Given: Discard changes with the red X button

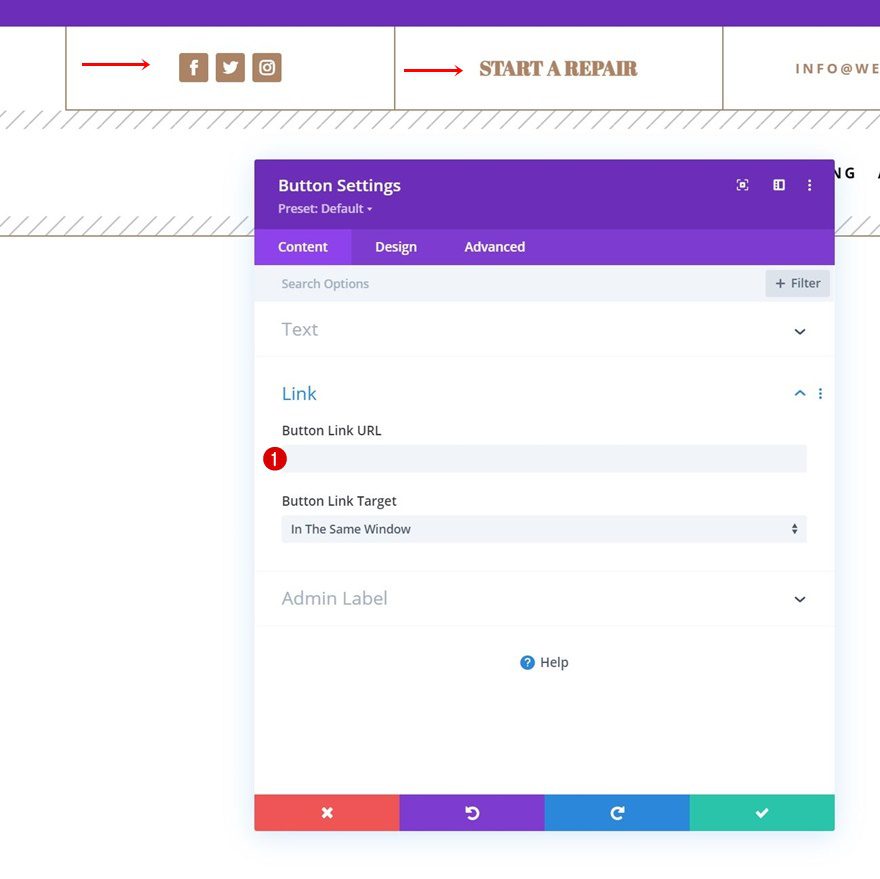Looking at the screenshot, I should click(327, 813).
